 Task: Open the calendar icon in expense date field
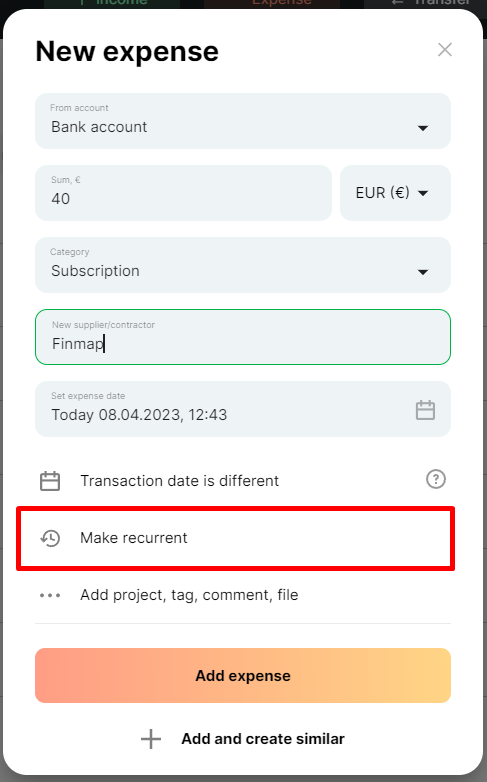click(425, 410)
